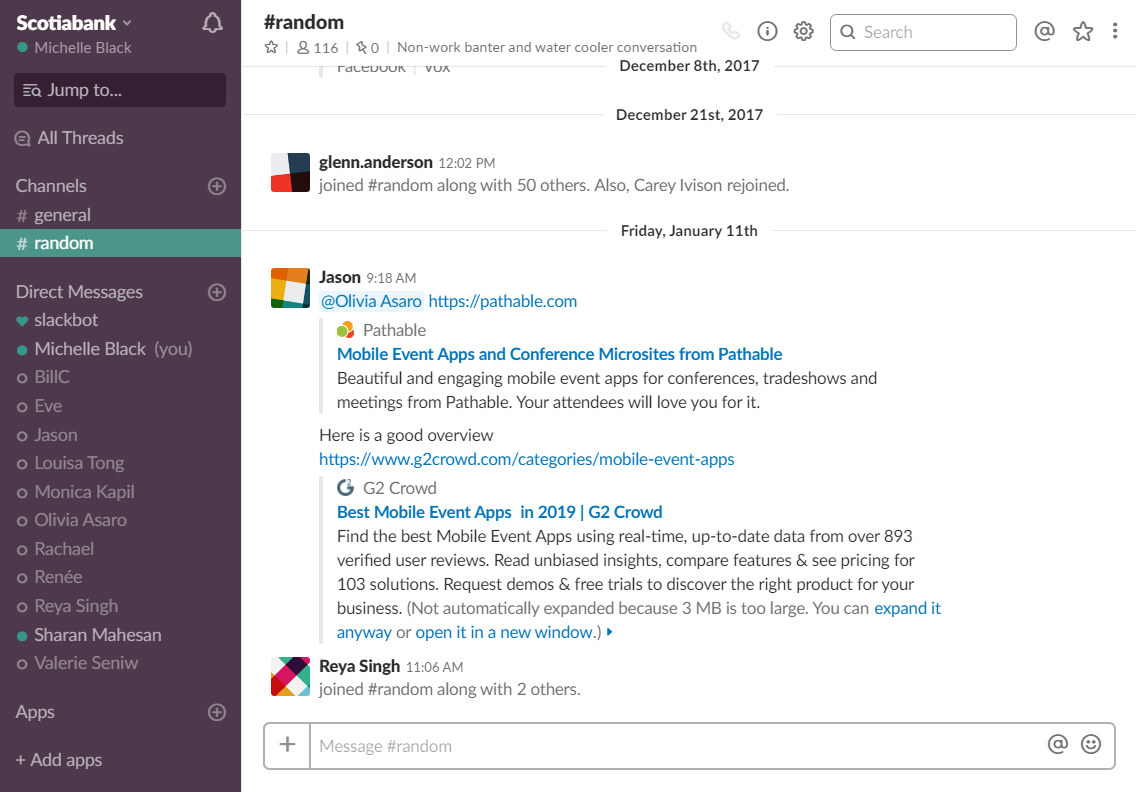This screenshot has width=1136, height=792.
Task: Click the Add apps link
Action: click(59, 760)
